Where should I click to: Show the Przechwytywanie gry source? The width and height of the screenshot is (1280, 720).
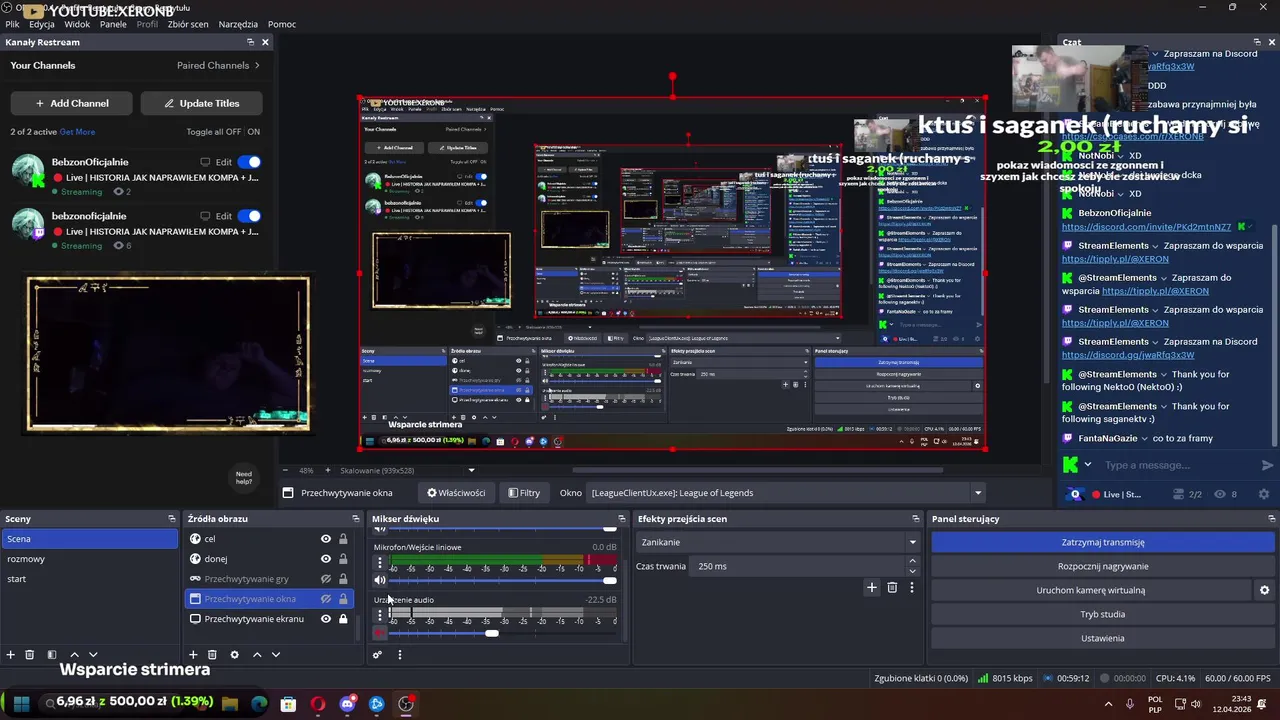coord(325,579)
